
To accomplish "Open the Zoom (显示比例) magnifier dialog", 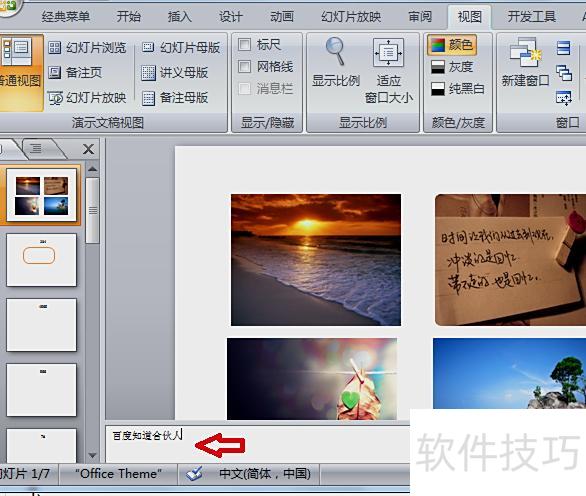I will point(336,63).
